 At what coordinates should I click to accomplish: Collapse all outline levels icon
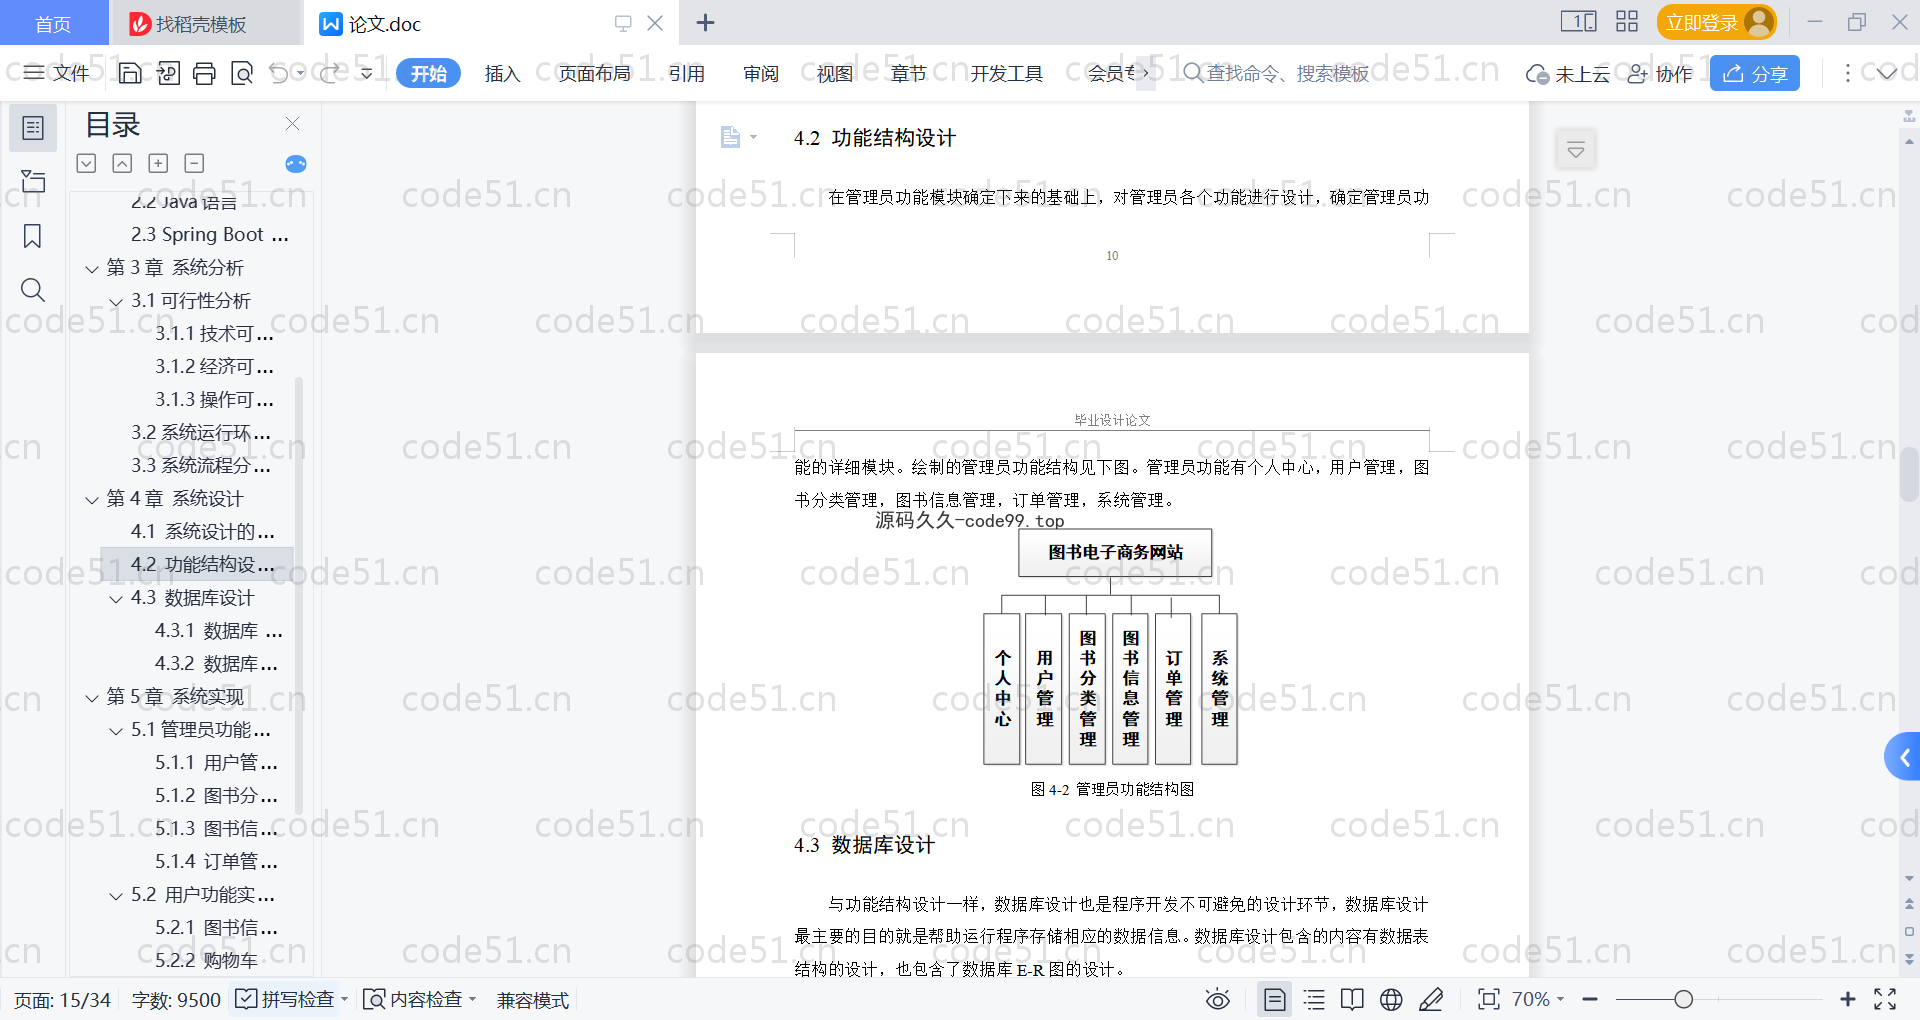point(122,163)
